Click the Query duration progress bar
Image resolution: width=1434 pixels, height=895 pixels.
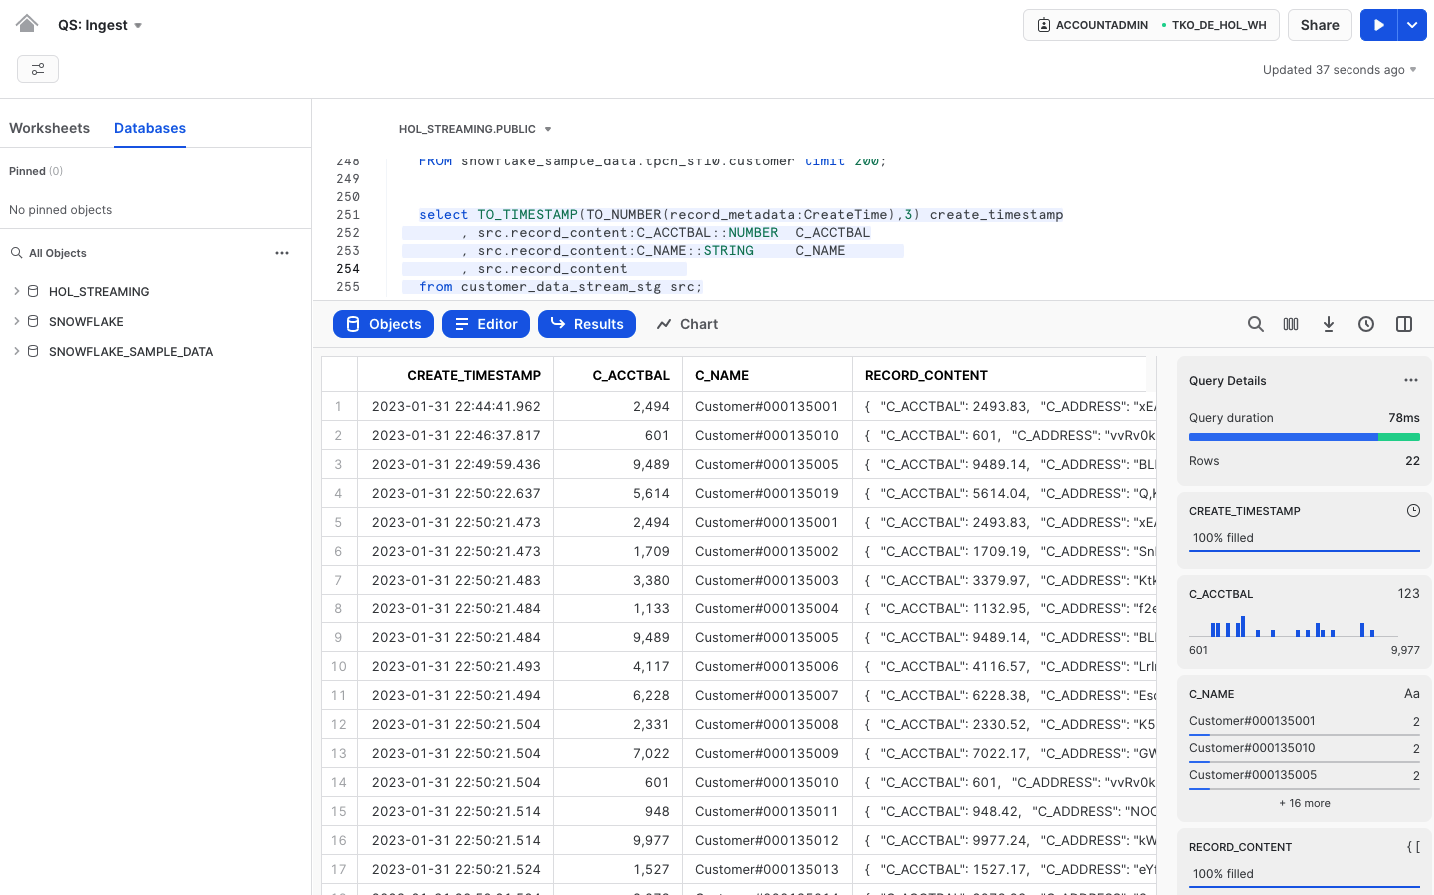[1304, 437]
